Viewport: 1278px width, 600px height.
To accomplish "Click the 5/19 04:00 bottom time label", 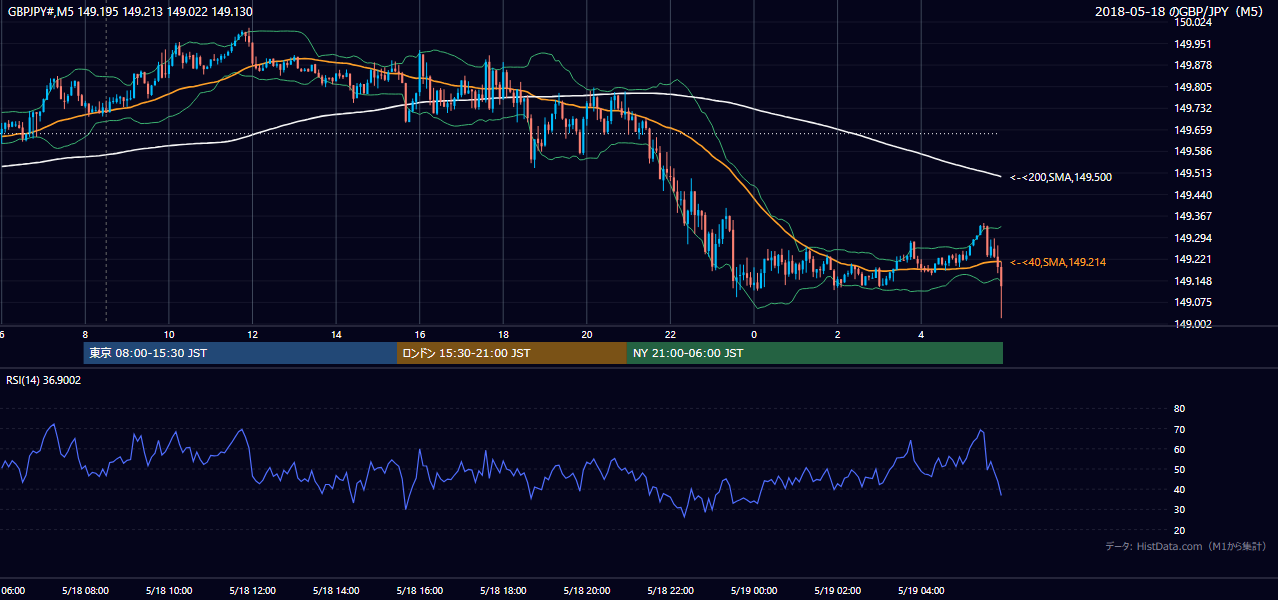I will pyautogui.click(x=921, y=591).
